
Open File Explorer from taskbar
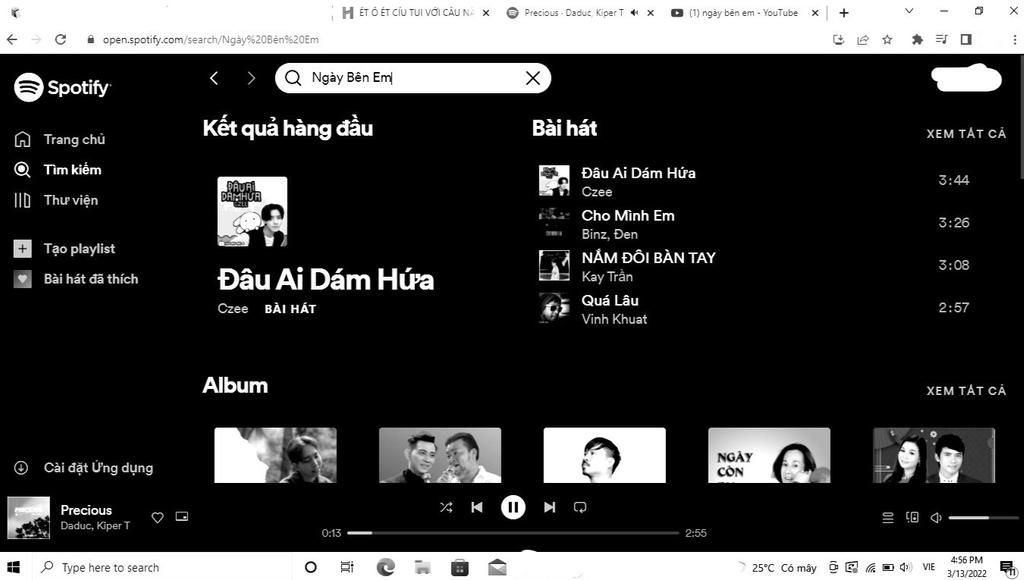coord(423,567)
